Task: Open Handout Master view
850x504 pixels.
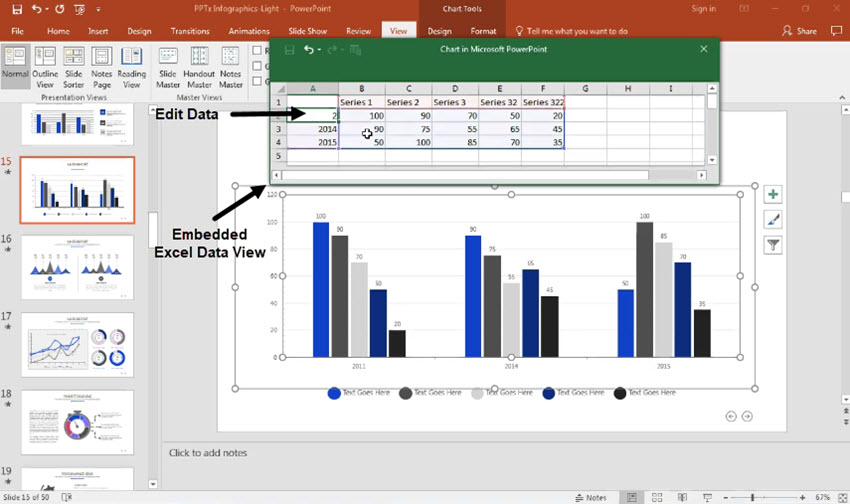Action: point(199,68)
